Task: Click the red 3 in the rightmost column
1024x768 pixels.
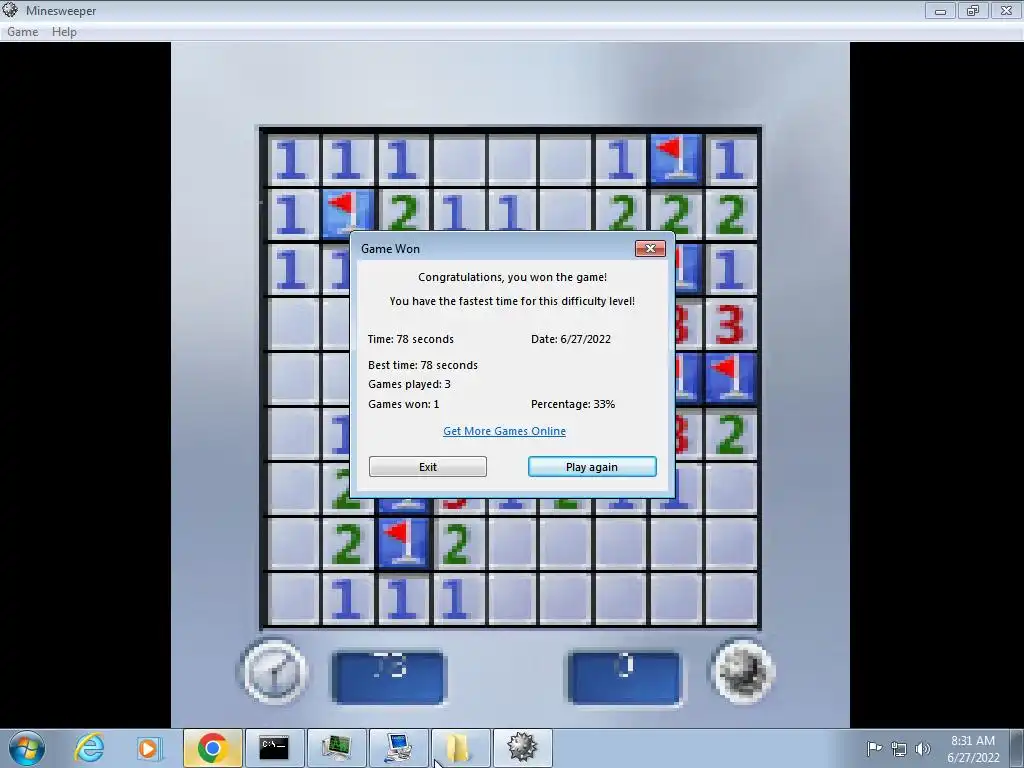Action: click(731, 323)
